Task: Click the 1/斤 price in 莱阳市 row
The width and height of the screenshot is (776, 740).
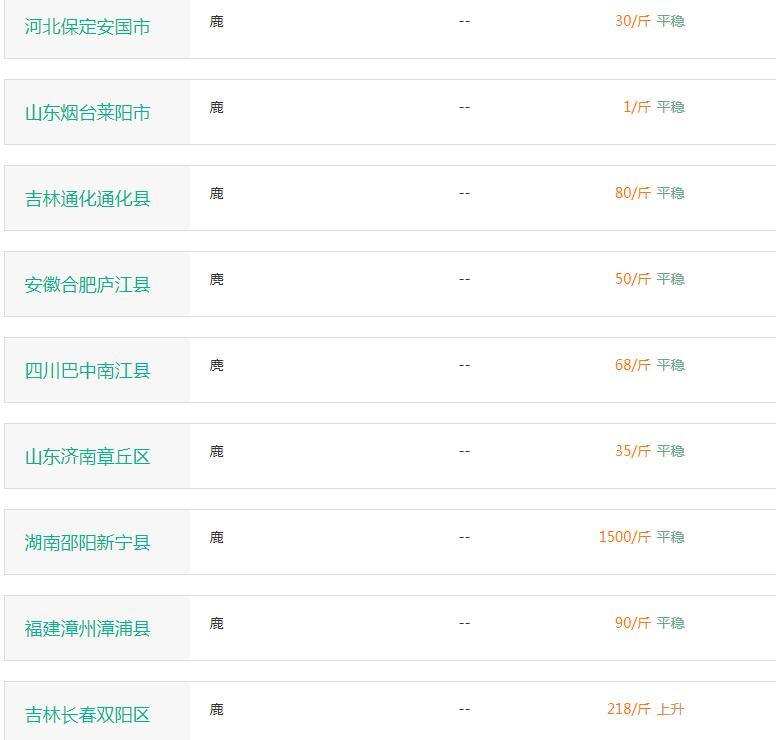Action: pyautogui.click(x=636, y=107)
